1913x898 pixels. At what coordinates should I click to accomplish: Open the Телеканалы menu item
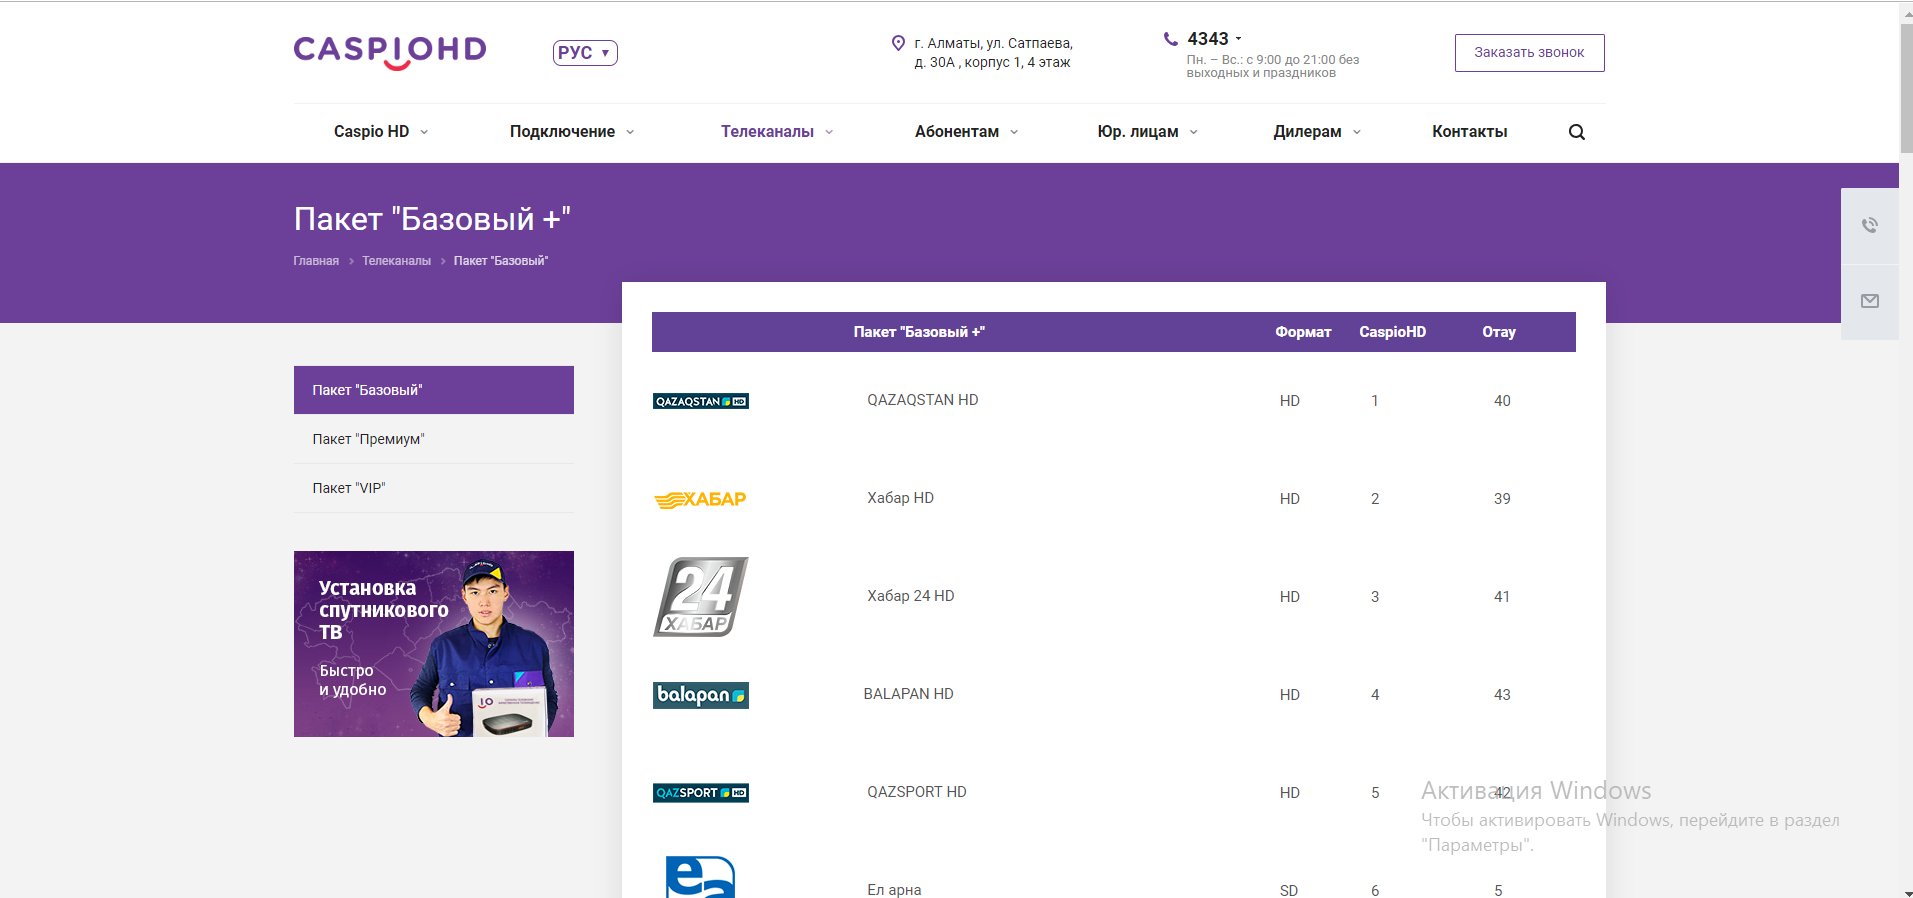click(x=767, y=132)
